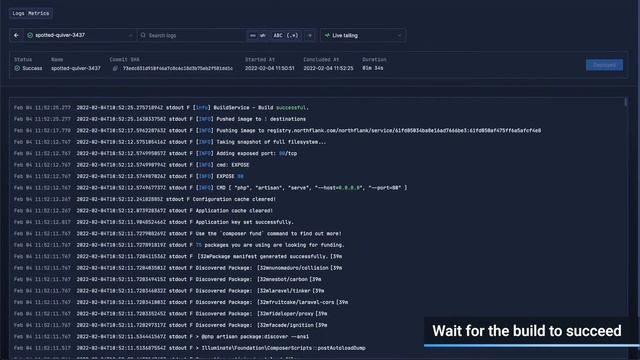Image resolution: width=640 pixels, height=360 pixels.
Task: Toggle the (.*) regex search option
Action: [x=292, y=36]
